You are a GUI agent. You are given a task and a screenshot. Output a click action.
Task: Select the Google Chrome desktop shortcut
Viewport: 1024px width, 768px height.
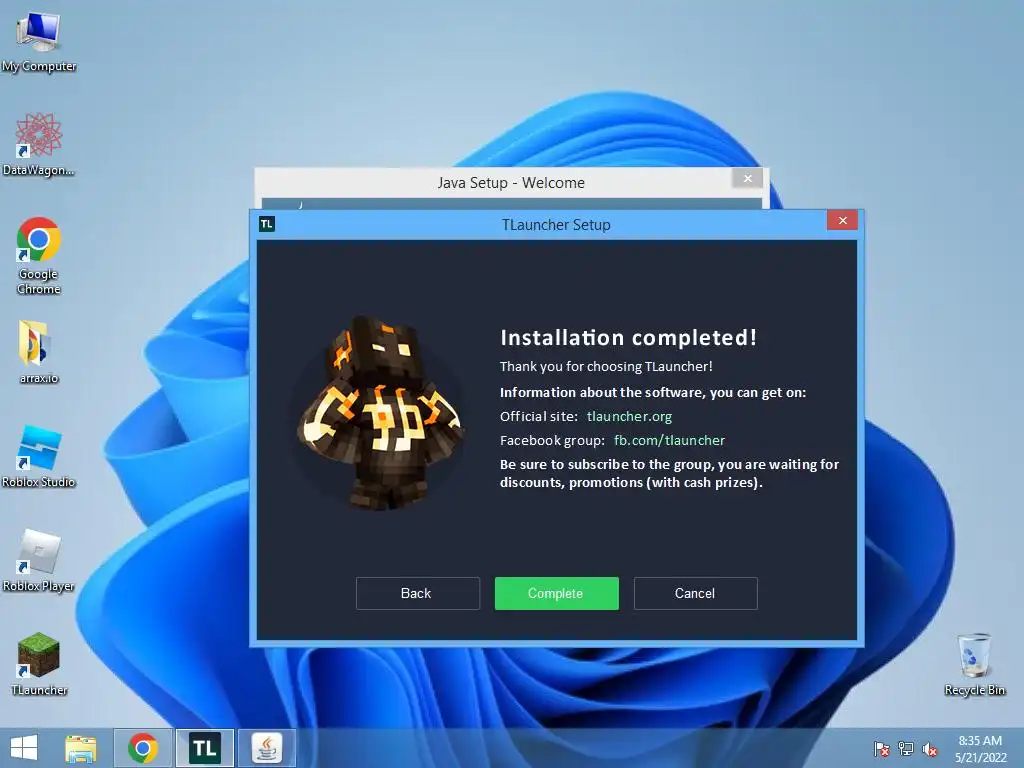(x=39, y=255)
